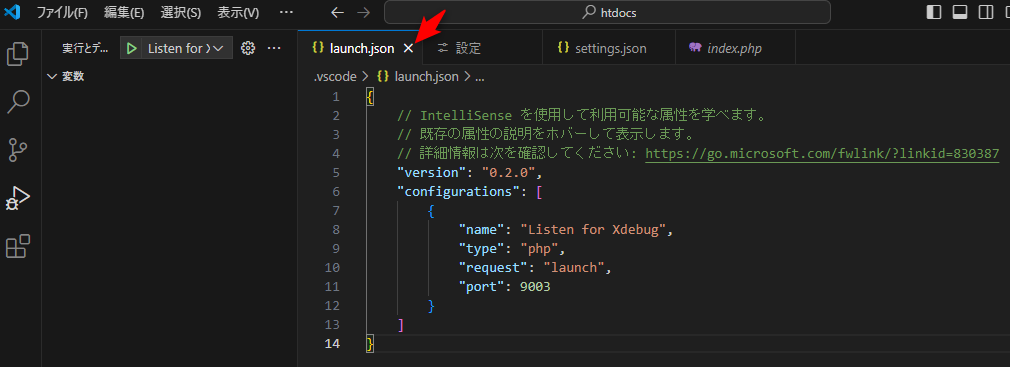Select the launch.json tab
The height and width of the screenshot is (367, 1010).
[x=361, y=48]
